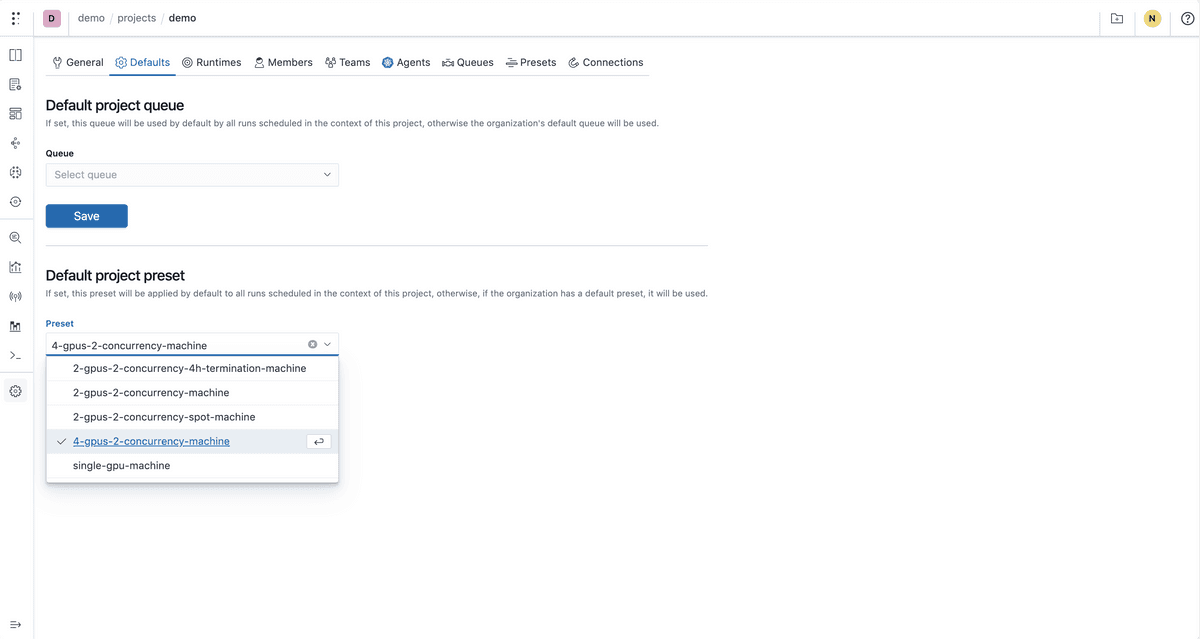Click the demo project breadcrumb
The width and height of the screenshot is (1200, 639).
(182, 18)
